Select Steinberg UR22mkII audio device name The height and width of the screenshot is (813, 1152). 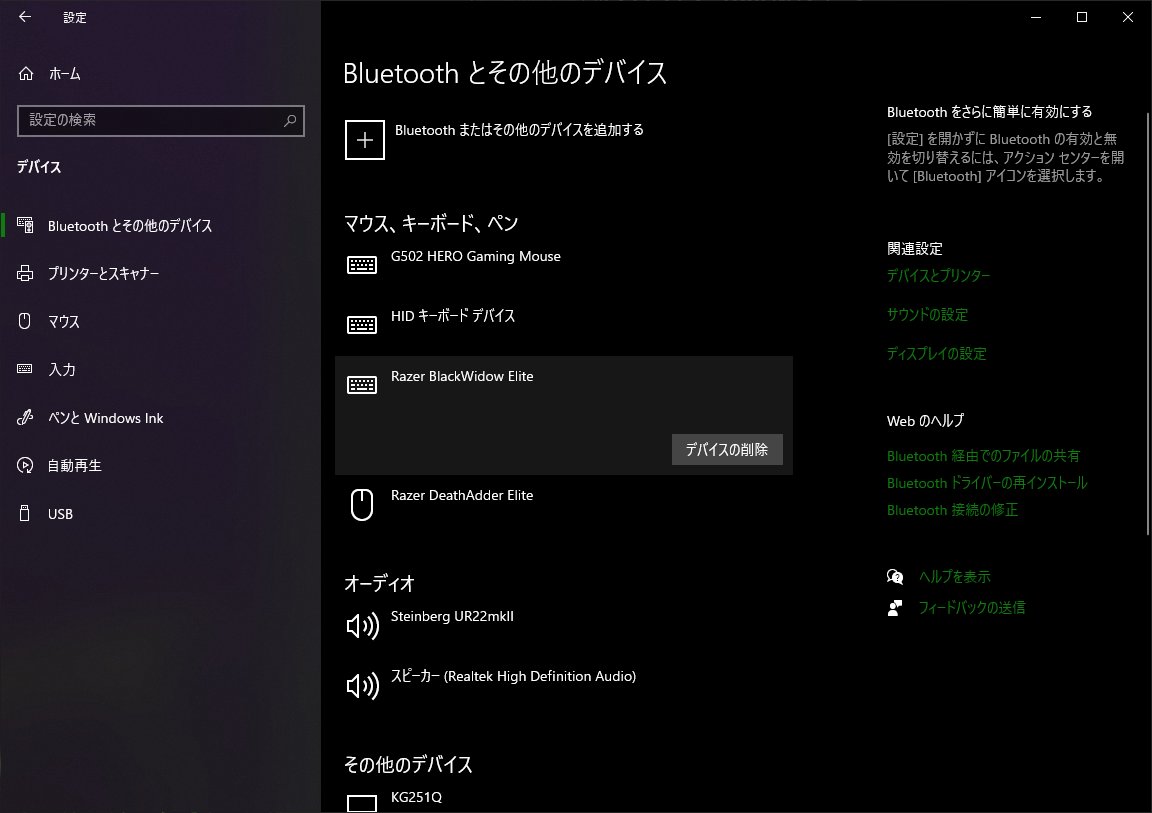point(452,616)
